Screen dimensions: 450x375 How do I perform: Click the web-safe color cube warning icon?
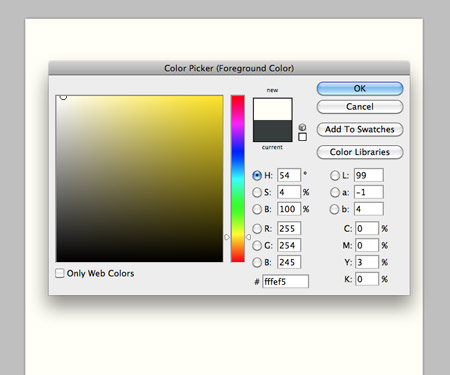302,127
